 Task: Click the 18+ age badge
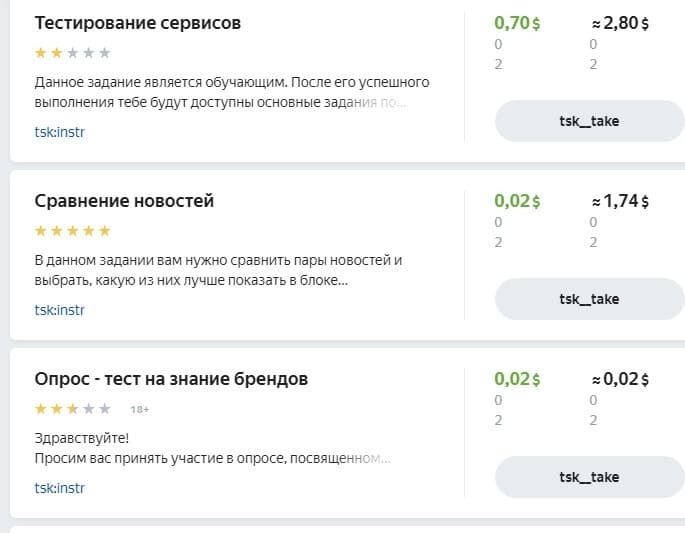click(x=139, y=409)
